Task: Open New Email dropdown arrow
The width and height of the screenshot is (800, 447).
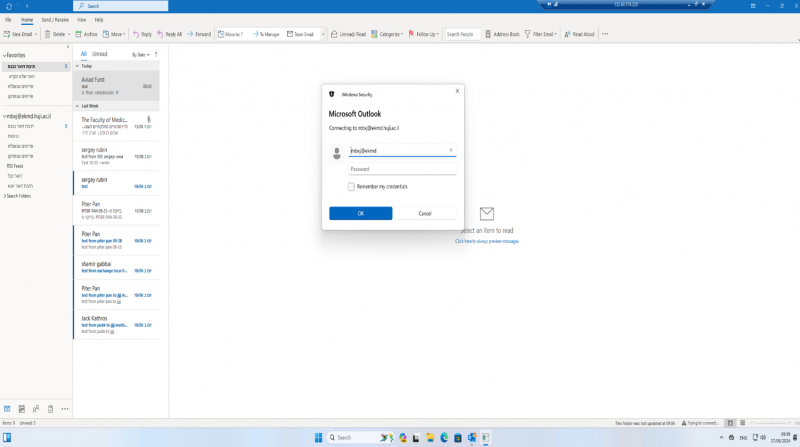Action: coord(36,34)
